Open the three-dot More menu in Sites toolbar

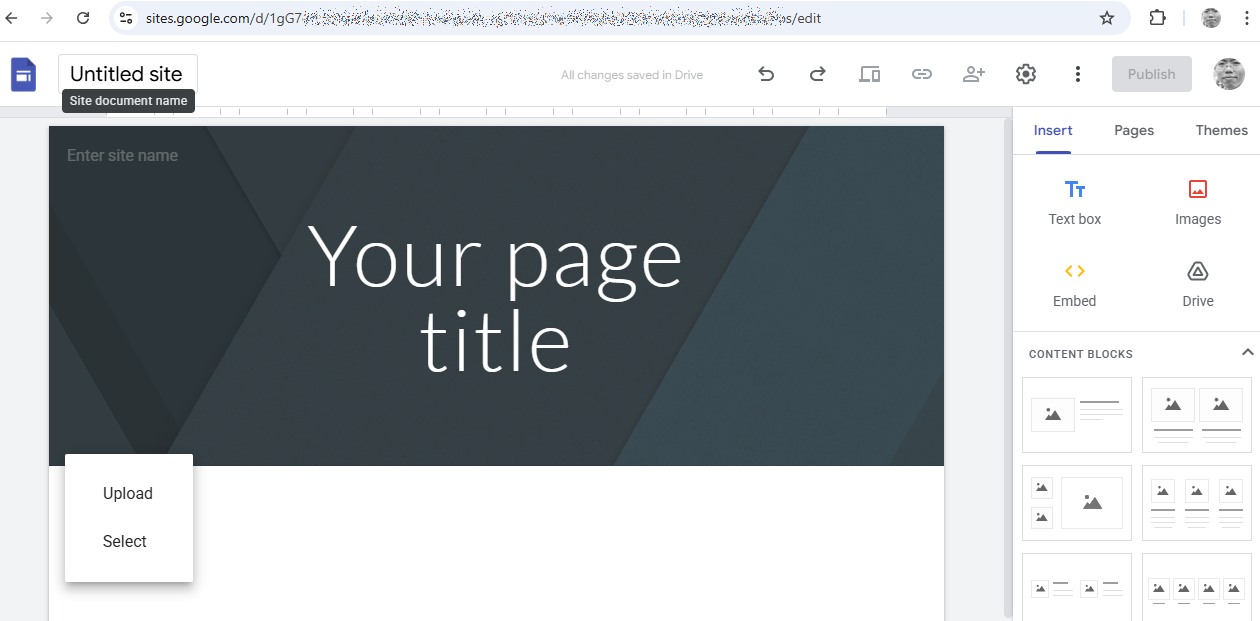(x=1077, y=74)
